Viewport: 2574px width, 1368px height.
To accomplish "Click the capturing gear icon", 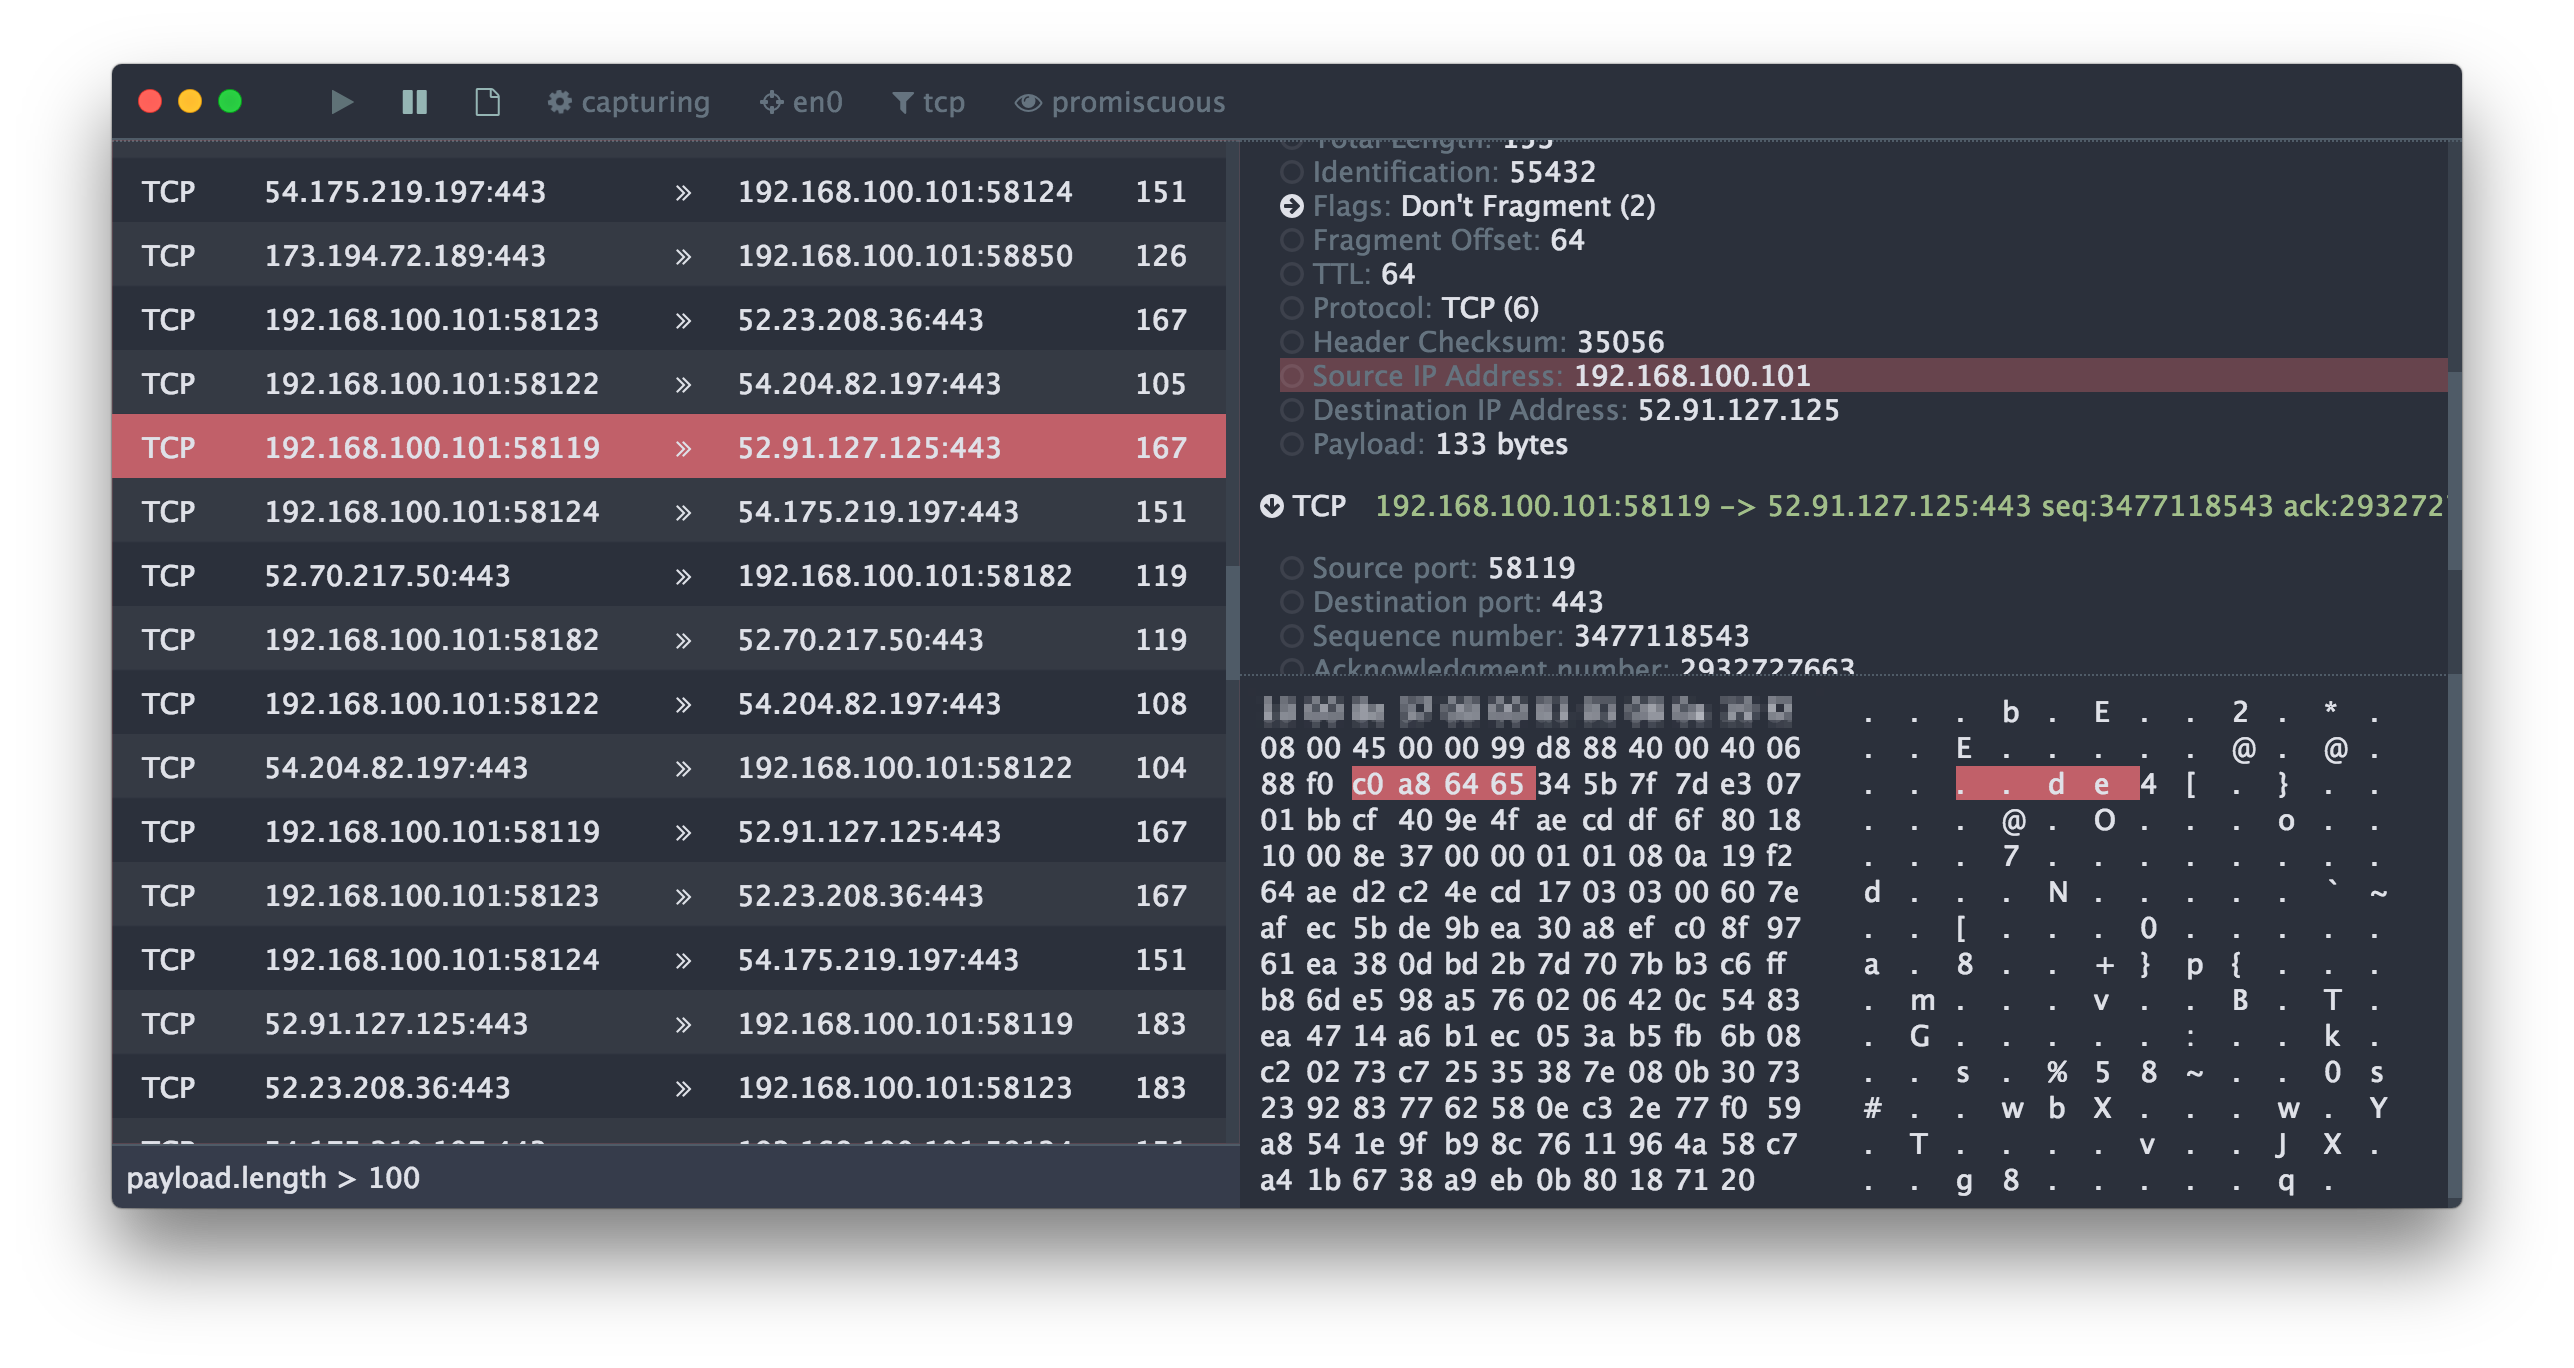I will coord(559,102).
